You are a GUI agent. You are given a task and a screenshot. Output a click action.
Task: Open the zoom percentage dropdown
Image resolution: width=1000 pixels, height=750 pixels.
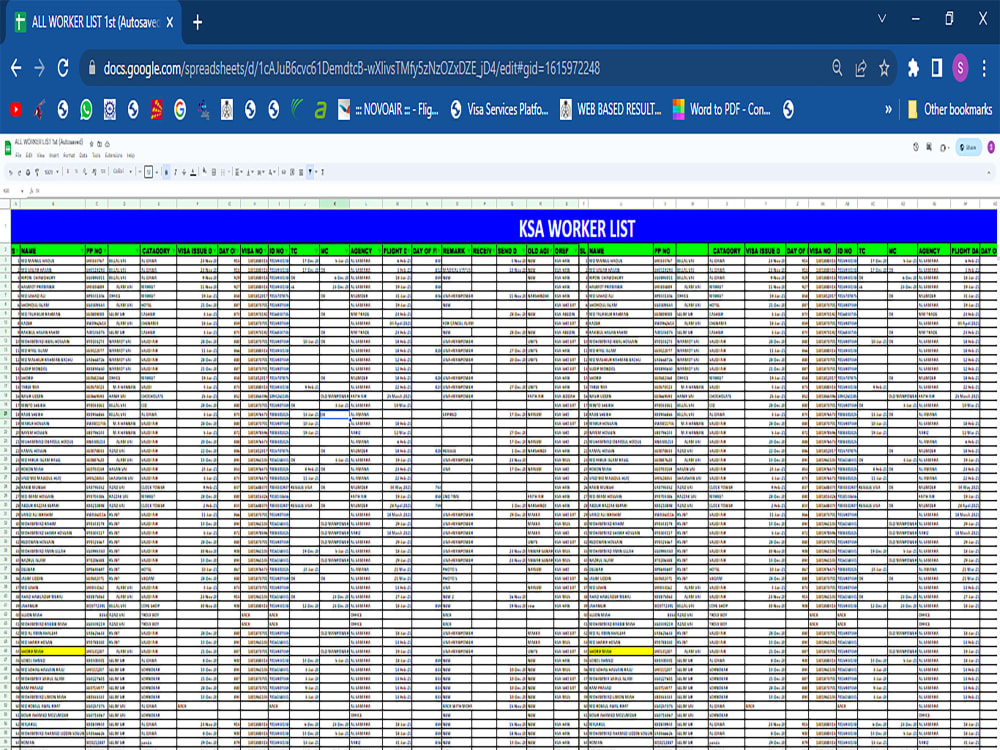point(52,172)
